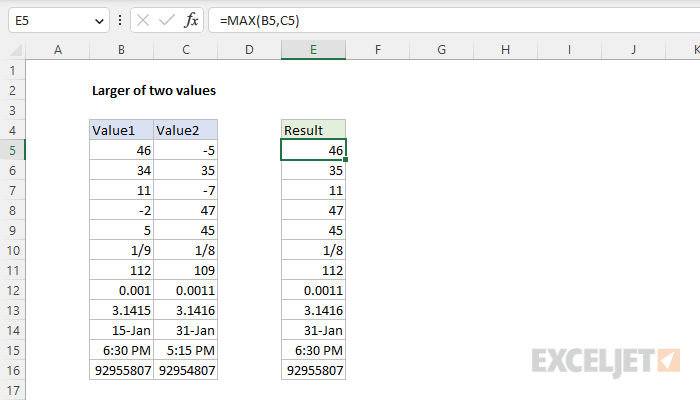Select column G header
Viewport: 700px width, 400px height.
442,50
